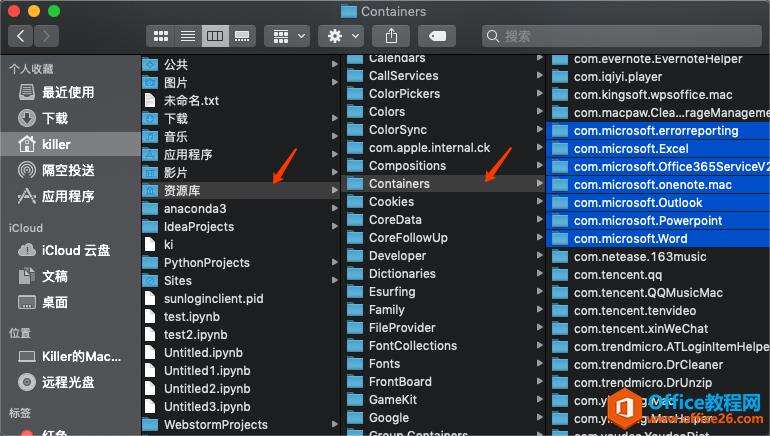The image size is (770, 436).
Task: Select the com.microsoft.Outlook folder icon
Action: 560,203
